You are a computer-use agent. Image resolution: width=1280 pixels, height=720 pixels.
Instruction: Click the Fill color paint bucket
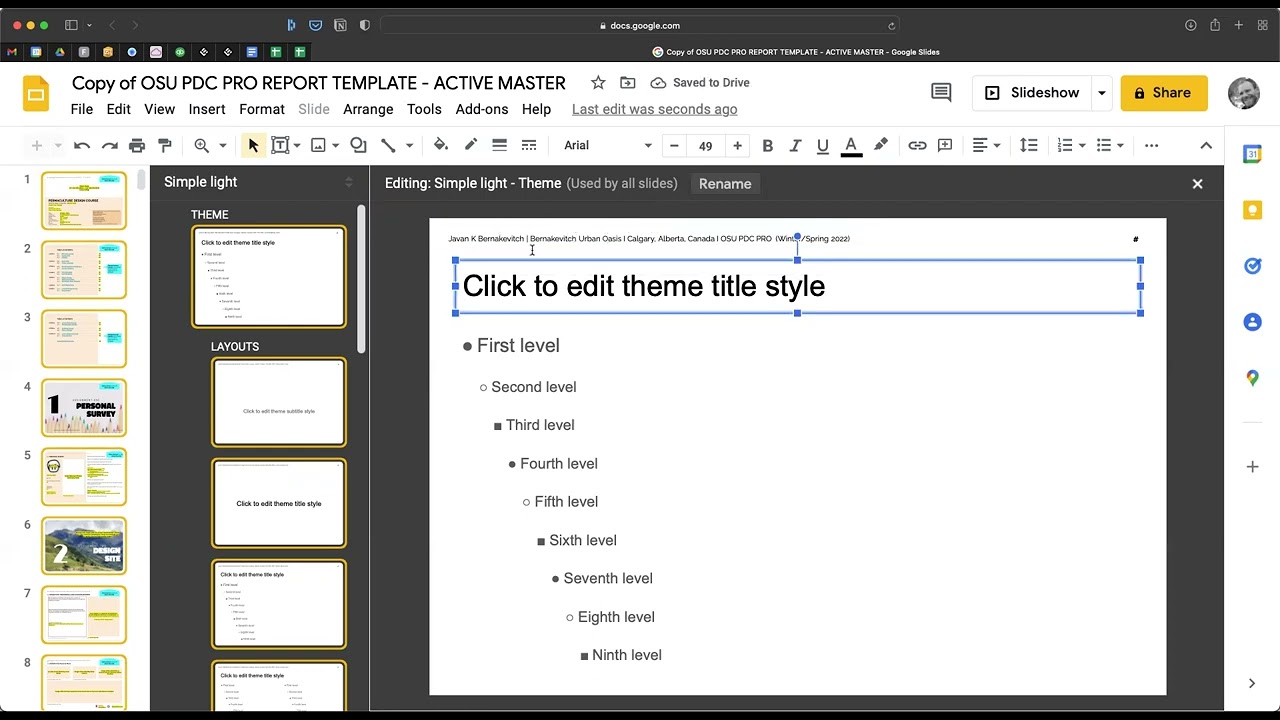point(441,146)
